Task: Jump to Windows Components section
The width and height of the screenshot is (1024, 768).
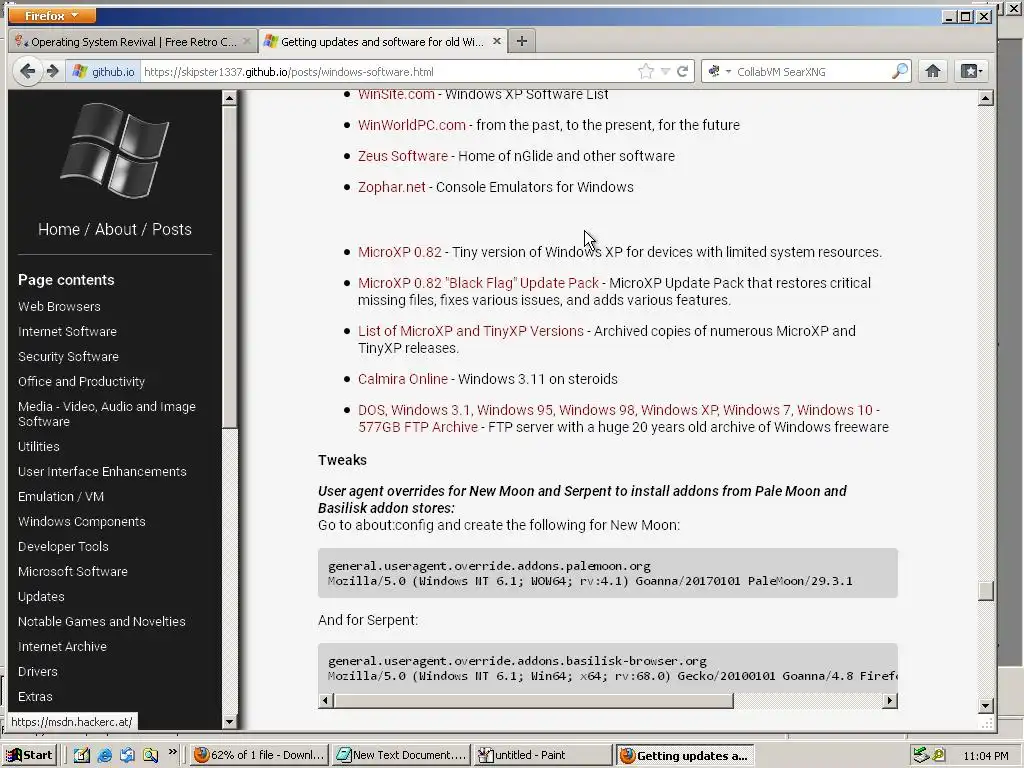Action: point(82,522)
